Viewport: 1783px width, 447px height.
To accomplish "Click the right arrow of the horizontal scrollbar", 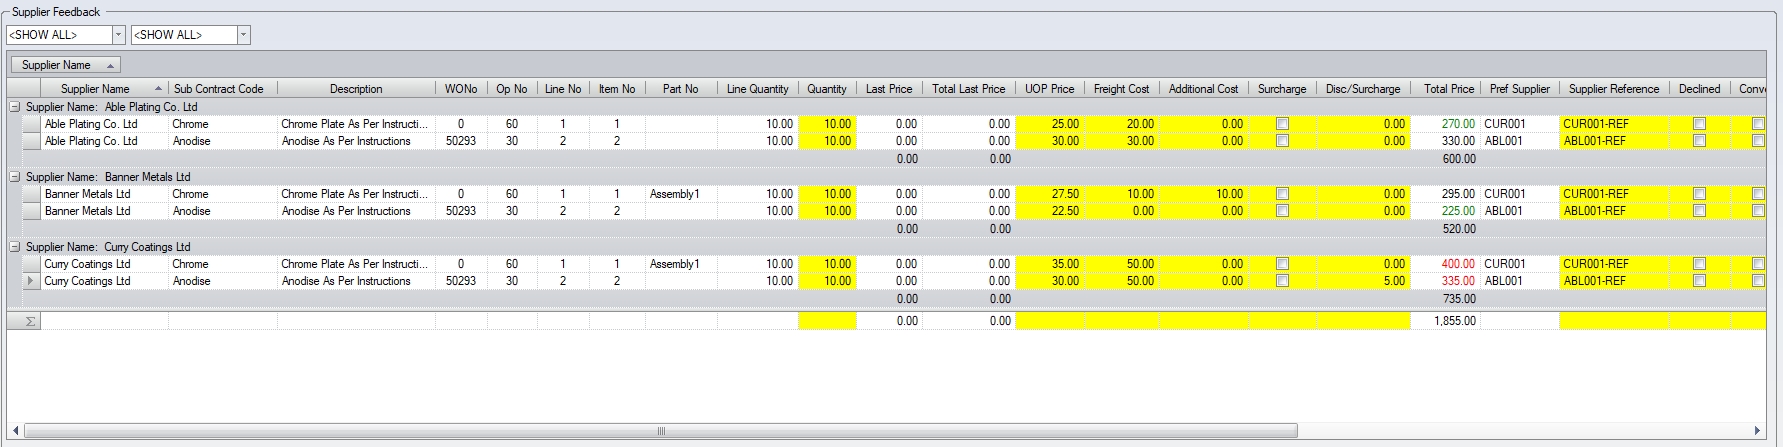I will [1757, 431].
